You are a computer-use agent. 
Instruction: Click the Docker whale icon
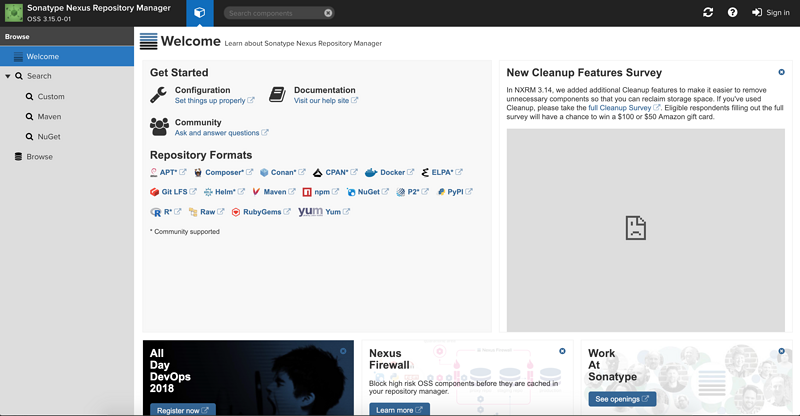click(x=371, y=173)
